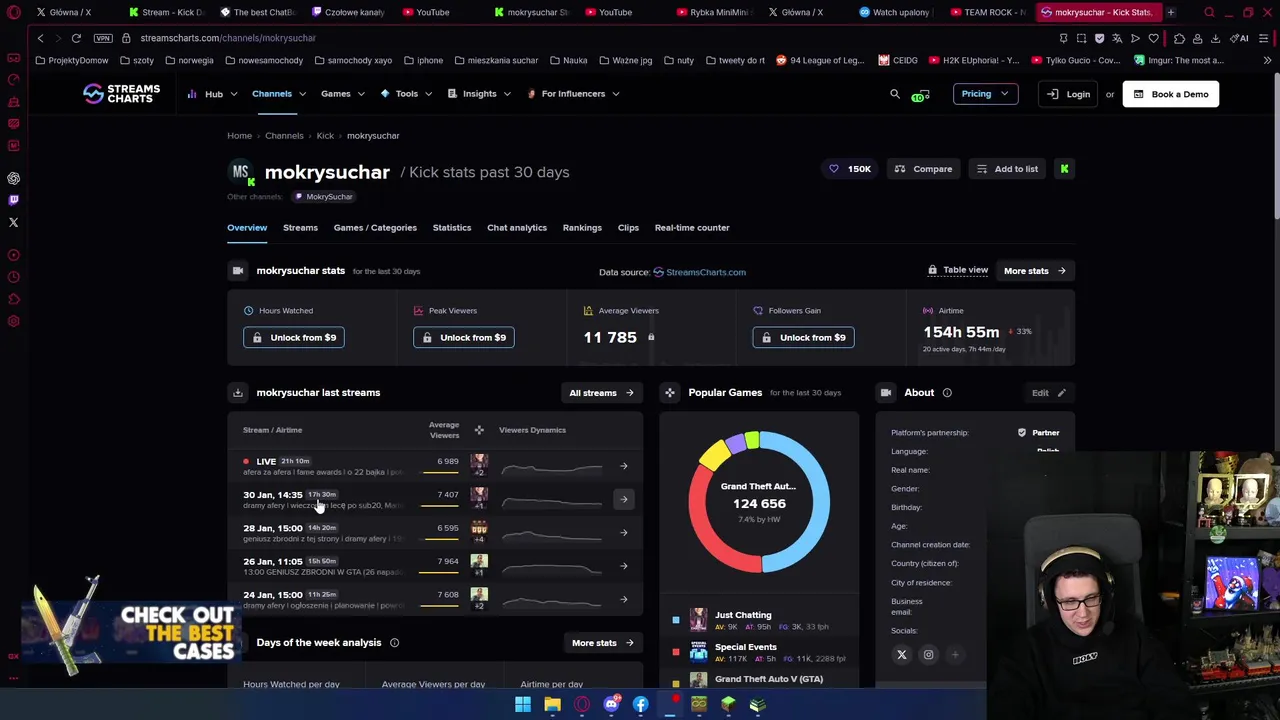Viewport: 1280px width, 720px height.
Task: Open Windows Start button in taskbar
Action: (523, 705)
